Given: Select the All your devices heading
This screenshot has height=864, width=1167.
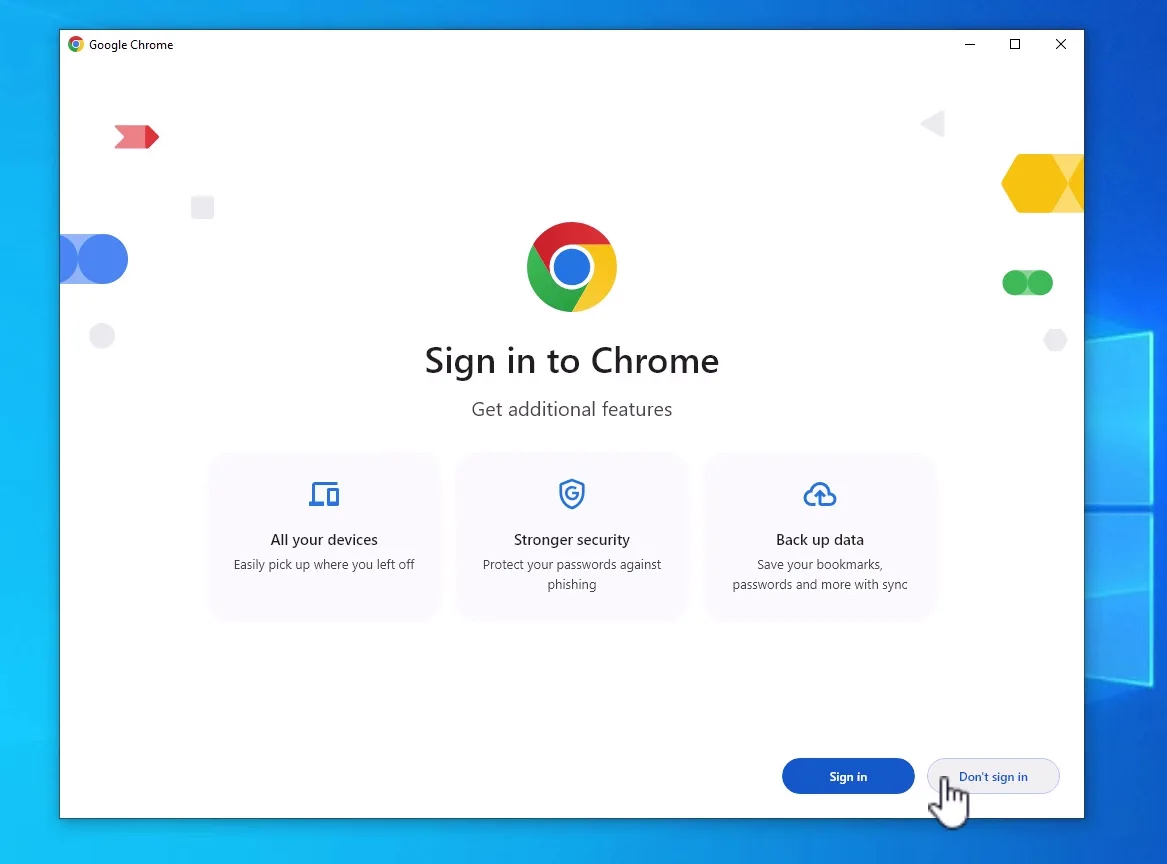Looking at the screenshot, I should point(324,540).
